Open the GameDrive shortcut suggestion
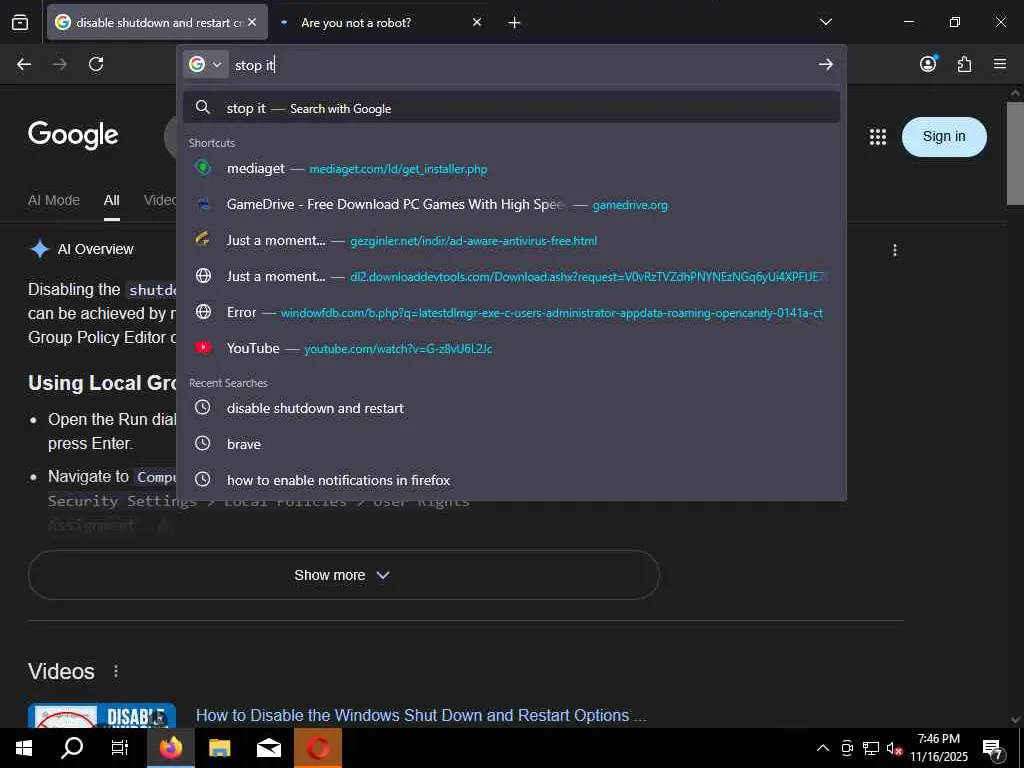 pos(511,204)
